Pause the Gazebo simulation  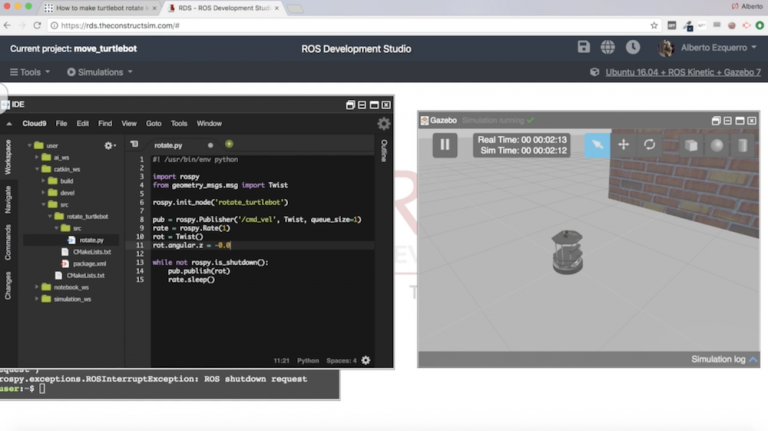445,145
